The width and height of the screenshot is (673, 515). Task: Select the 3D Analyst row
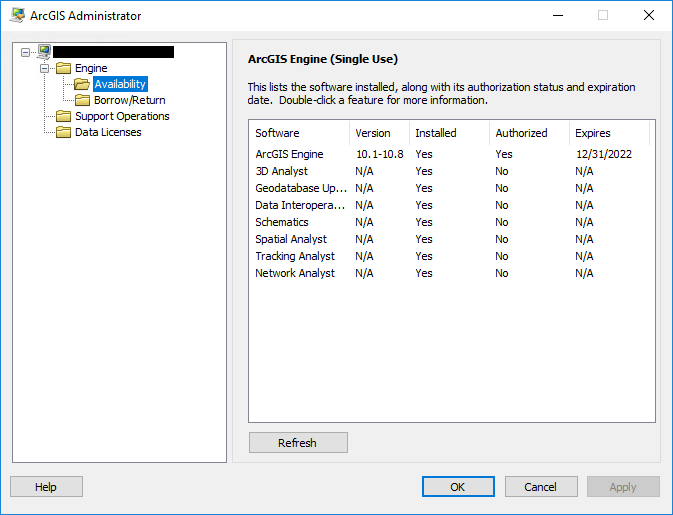[x=452, y=171]
